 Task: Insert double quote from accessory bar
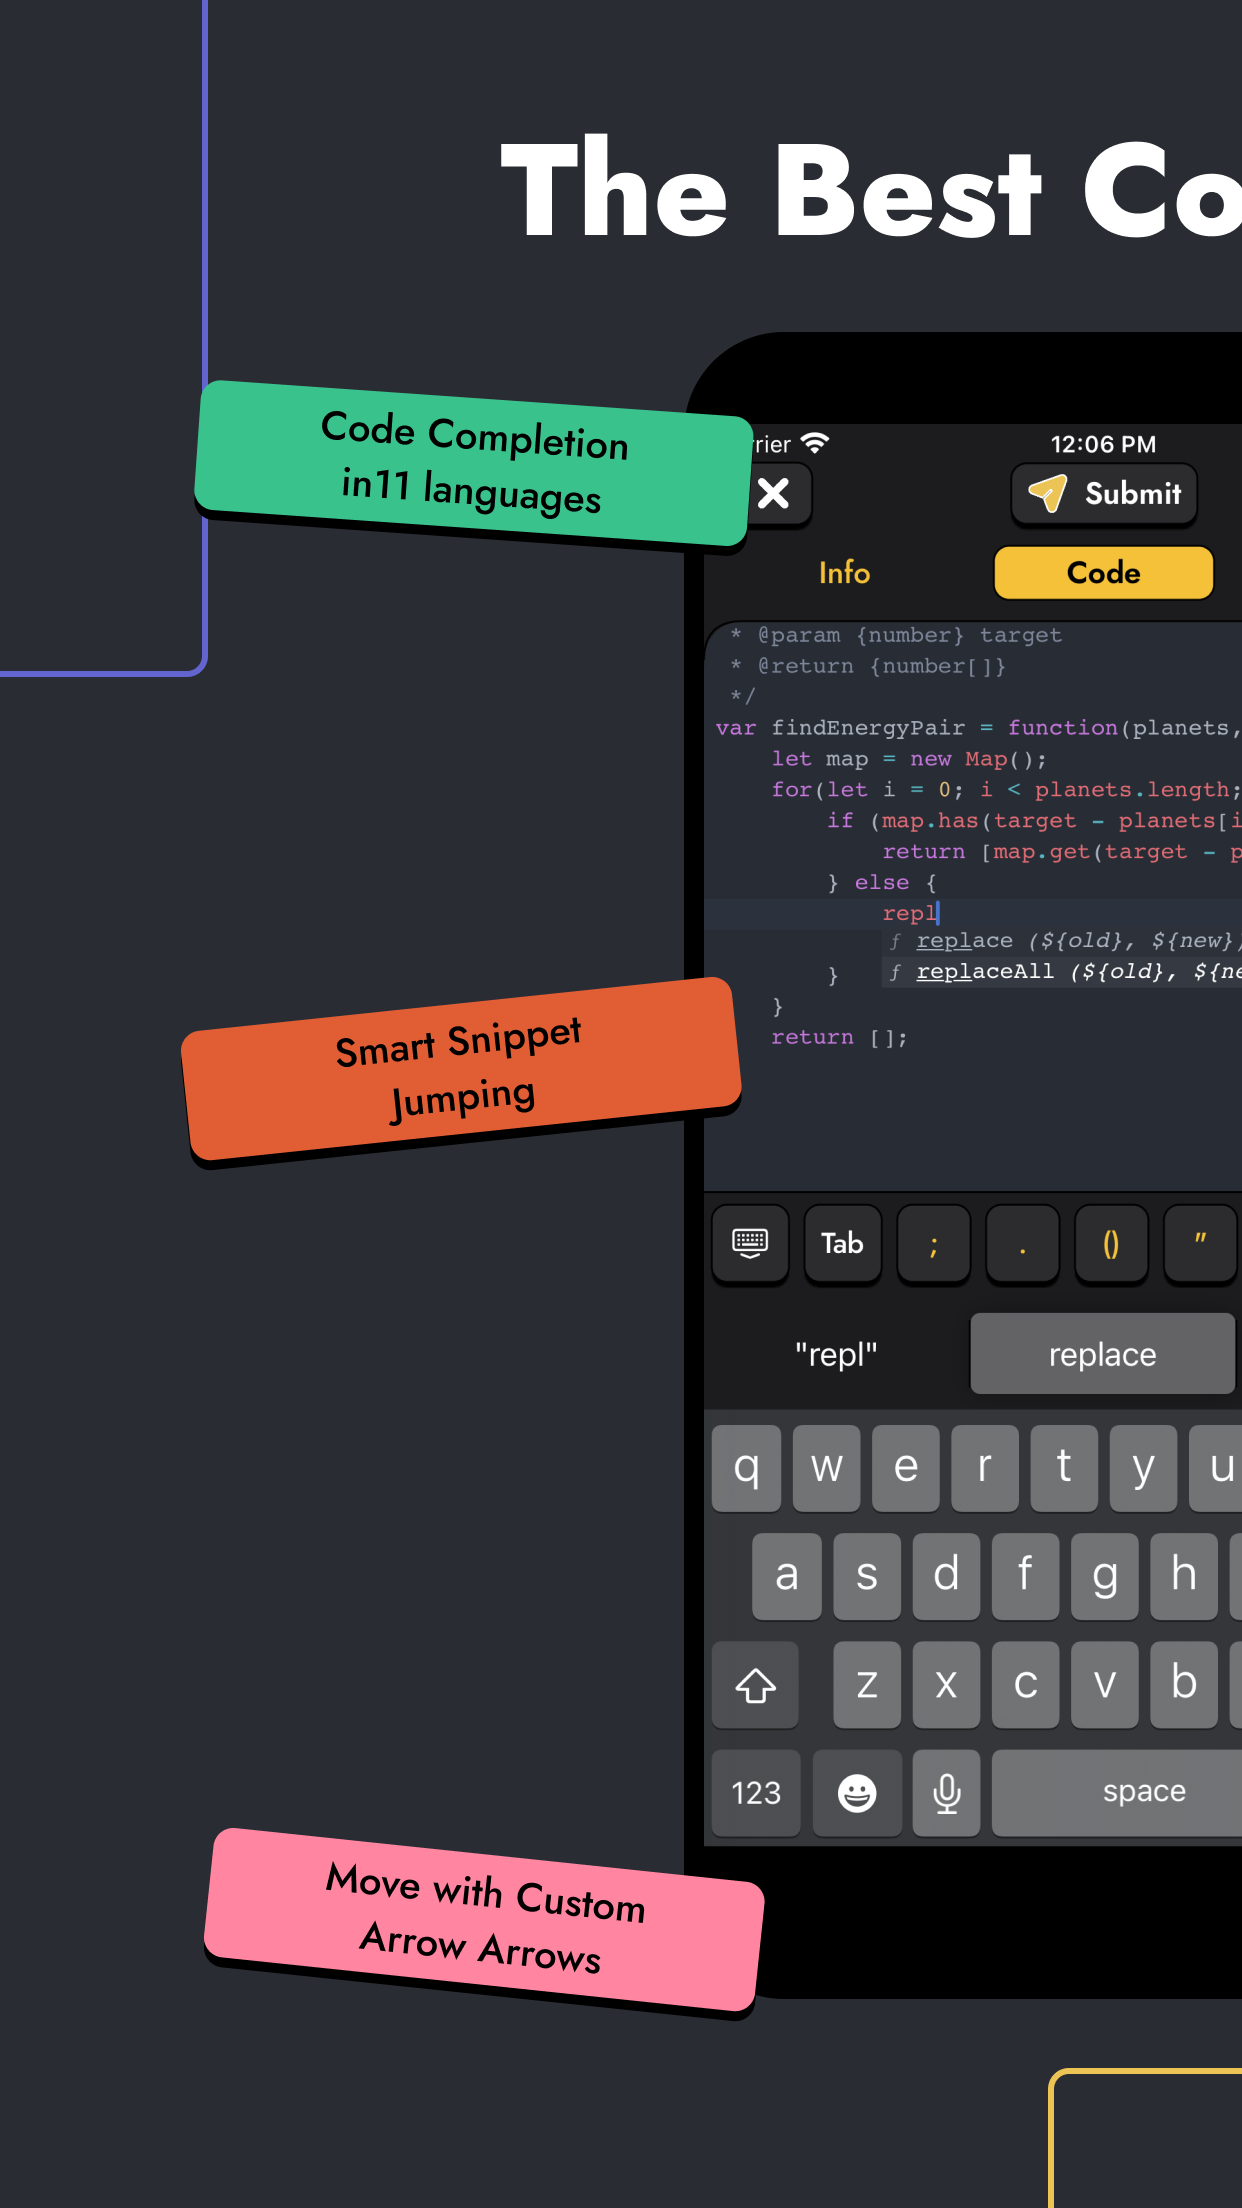coord(1200,1244)
